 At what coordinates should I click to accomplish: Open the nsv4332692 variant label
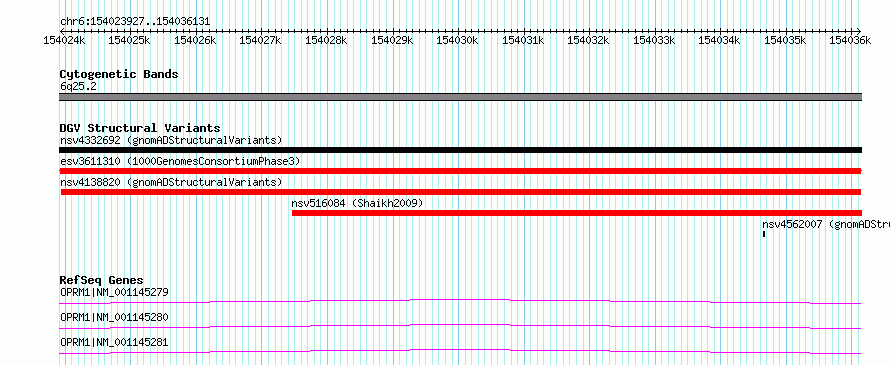pos(171,140)
